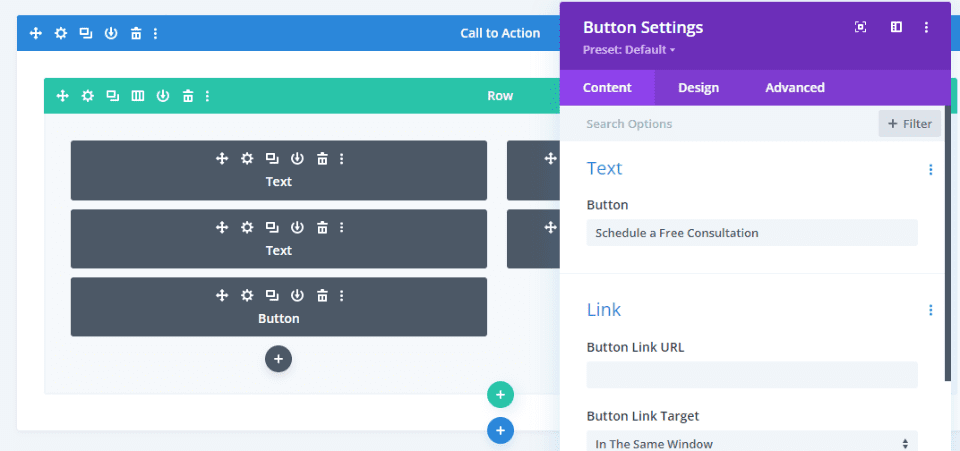Click the Filter button

[909, 124]
